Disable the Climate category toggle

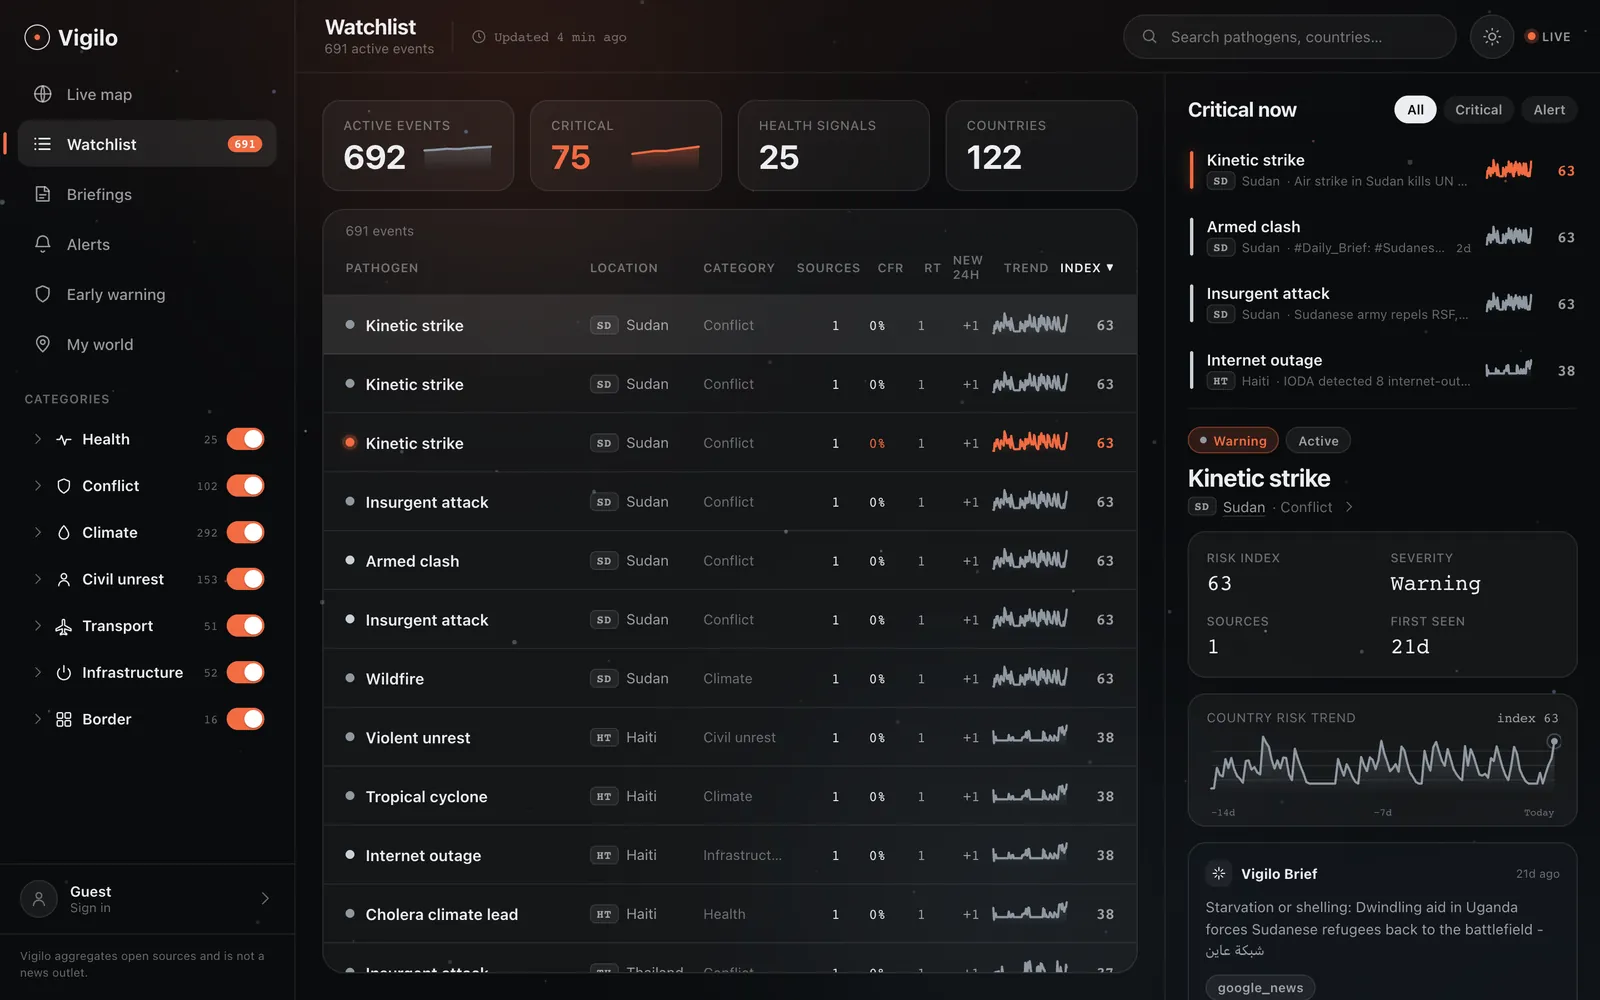tap(245, 532)
